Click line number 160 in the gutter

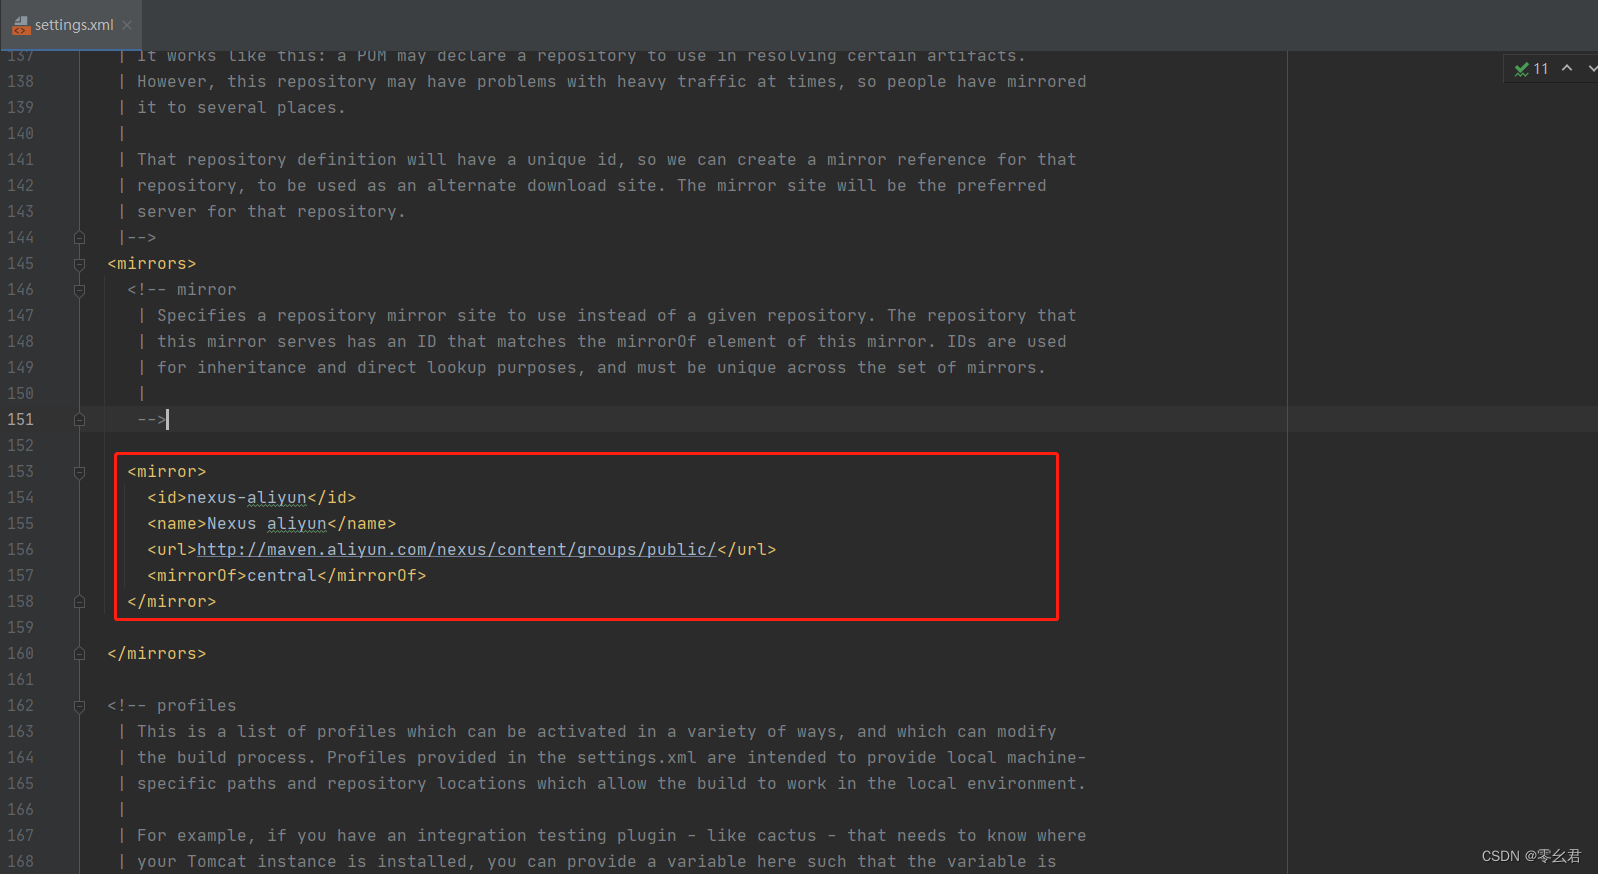click(20, 654)
